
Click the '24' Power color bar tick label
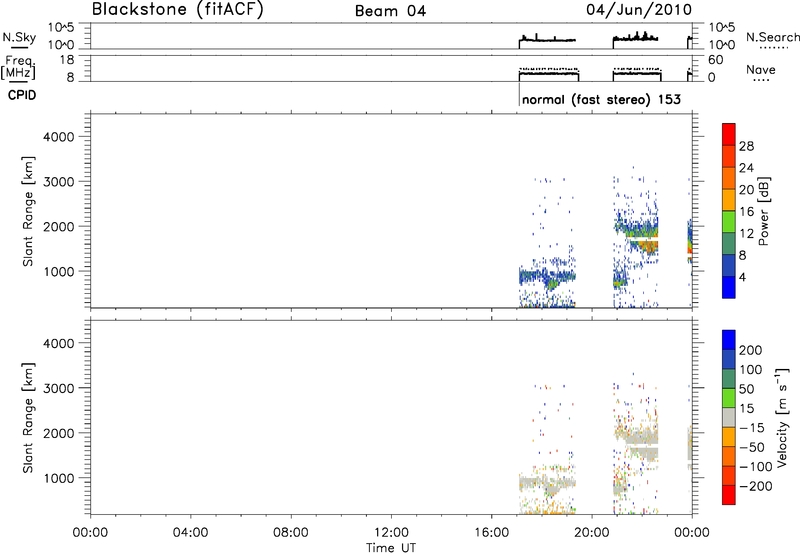tap(746, 168)
